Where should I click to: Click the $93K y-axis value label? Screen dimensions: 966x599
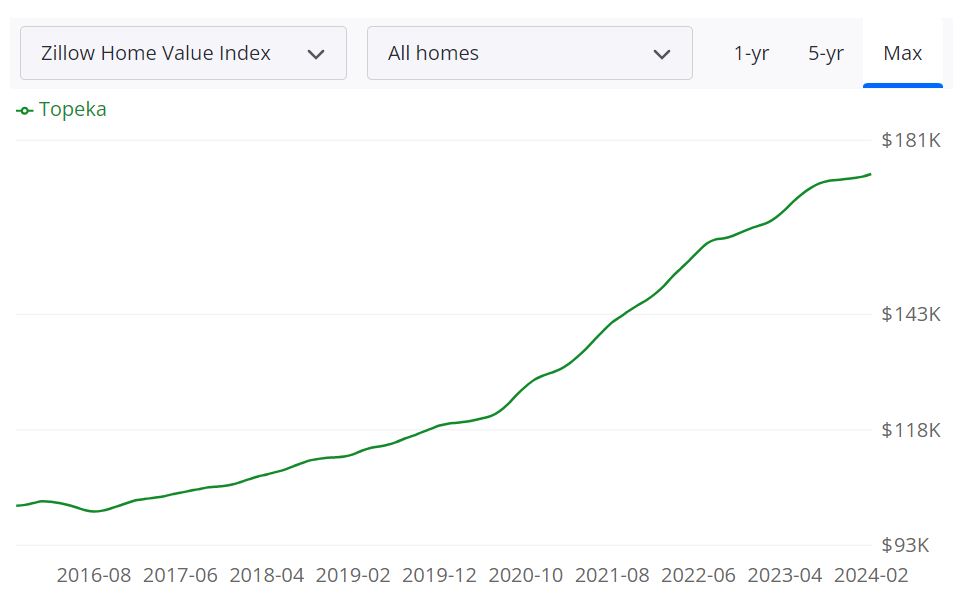pyautogui.click(x=905, y=545)
